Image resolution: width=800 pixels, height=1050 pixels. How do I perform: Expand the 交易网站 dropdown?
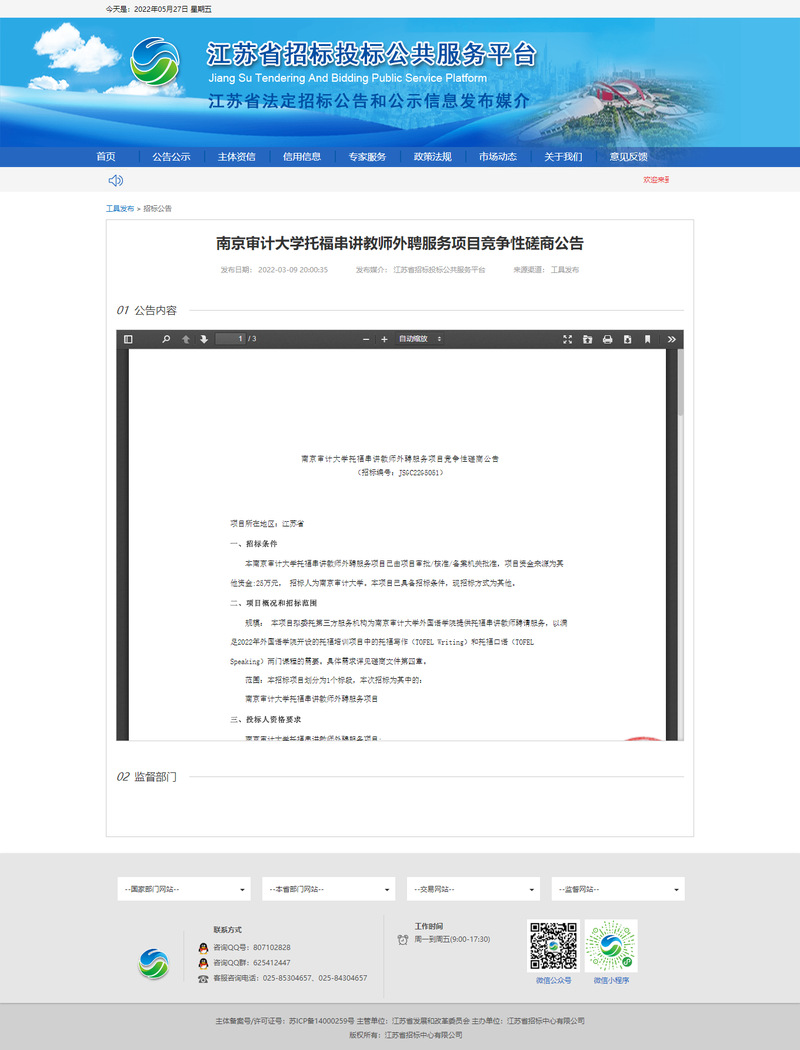(473, 889)
